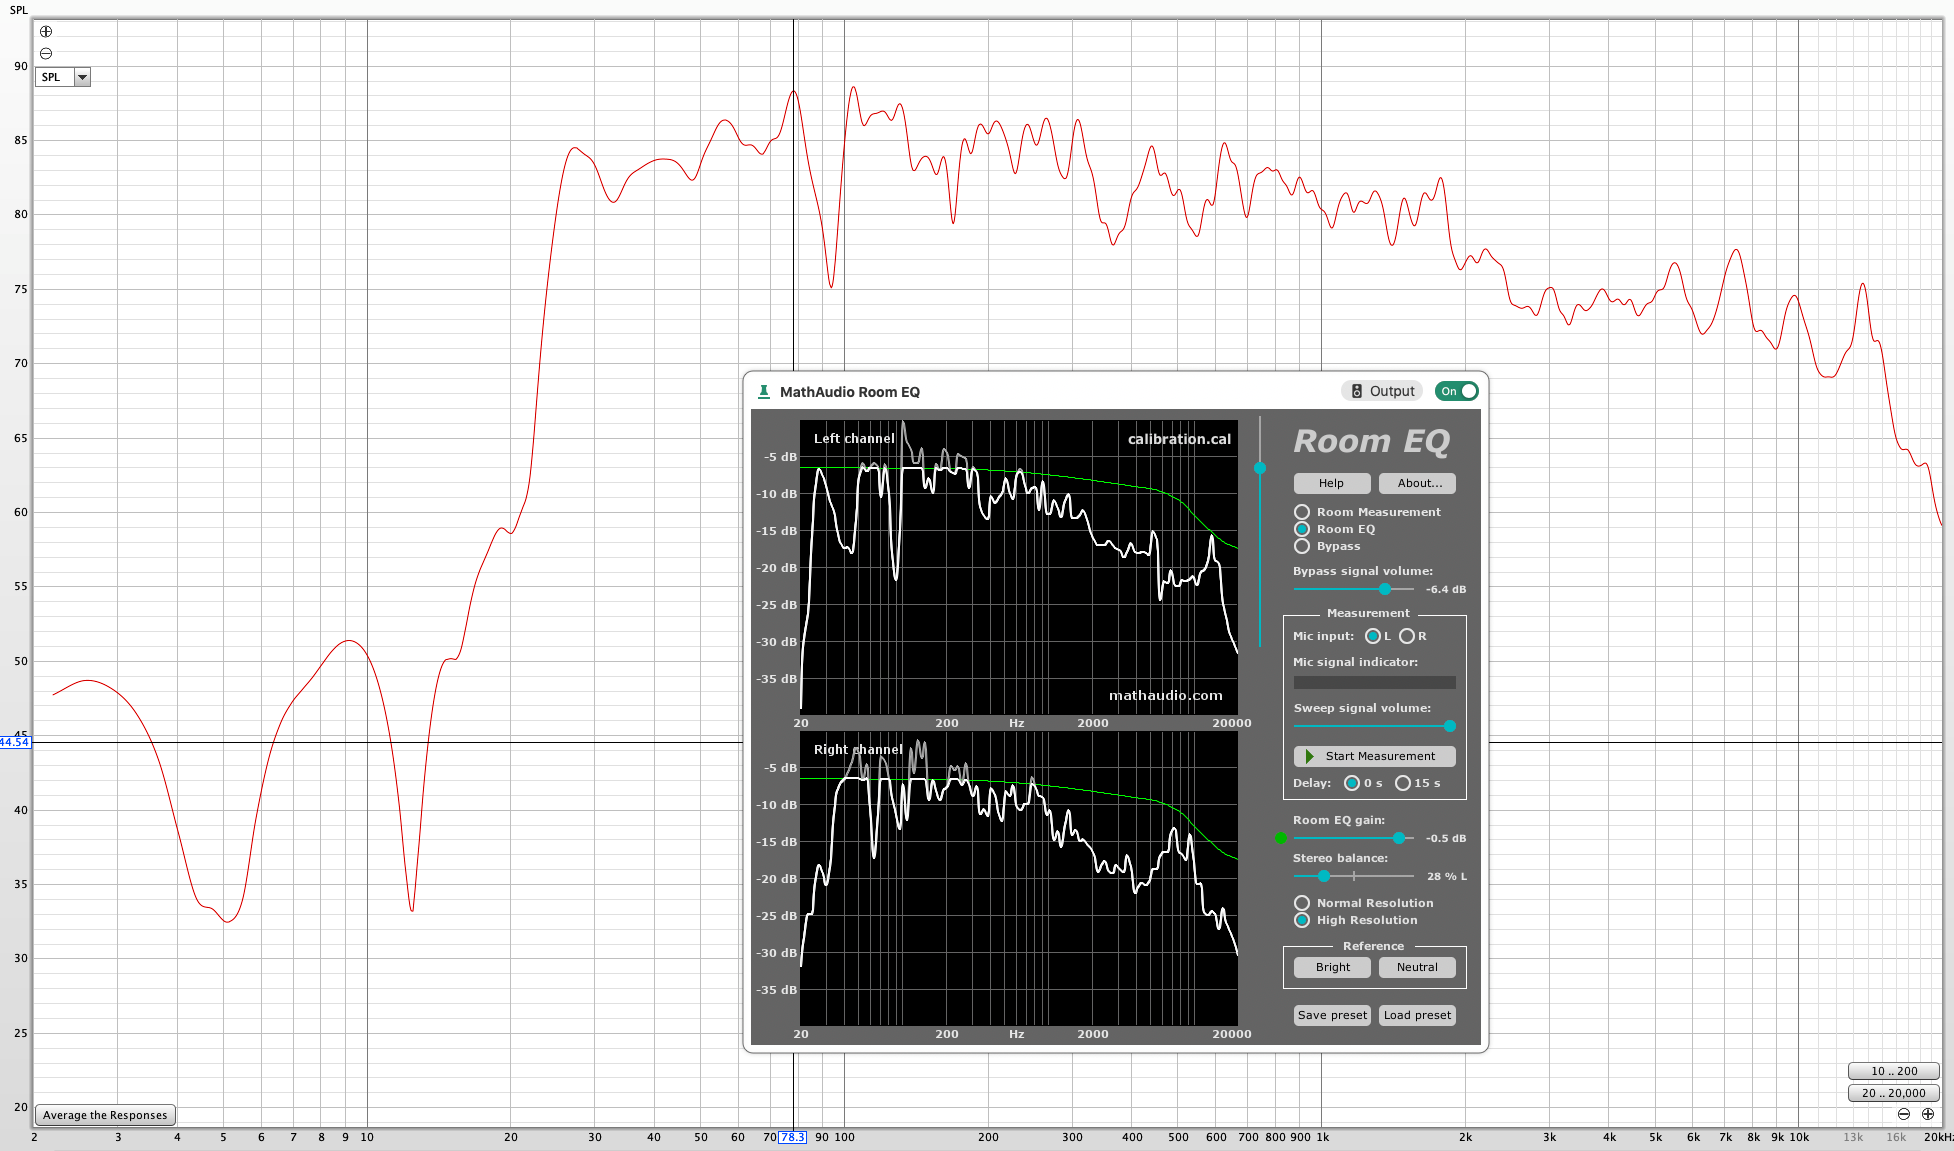Select Normal Resolution
The width and height of the screenshot is (1954, 1151).
(1302, 903)
